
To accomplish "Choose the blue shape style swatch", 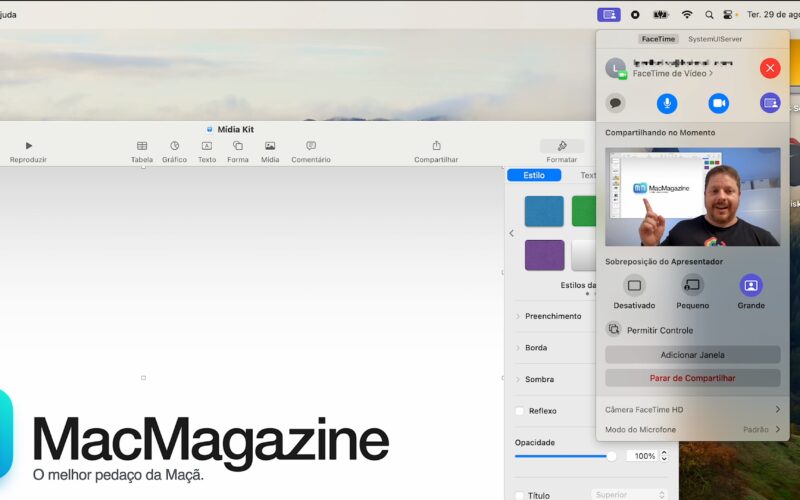I will click(x=544, y=211).
